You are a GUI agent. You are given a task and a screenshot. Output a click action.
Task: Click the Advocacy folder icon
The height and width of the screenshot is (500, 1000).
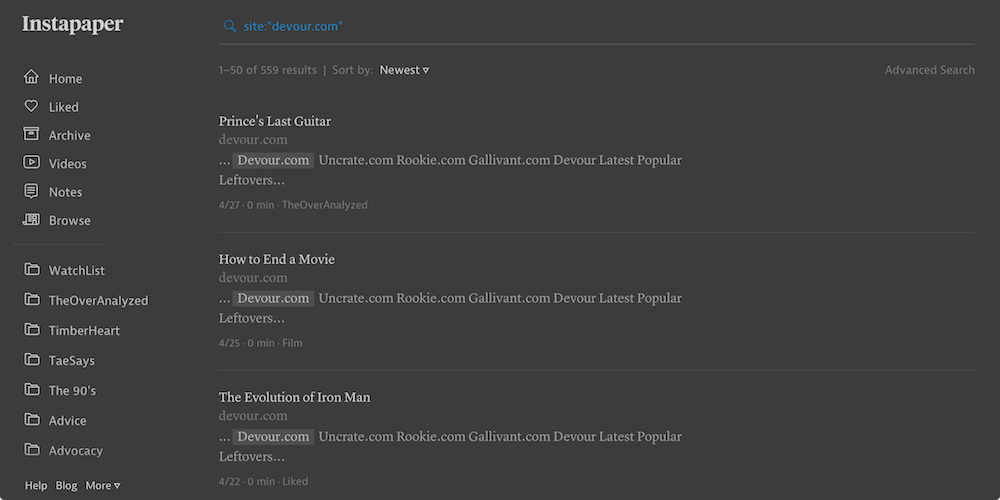[32, 449]
